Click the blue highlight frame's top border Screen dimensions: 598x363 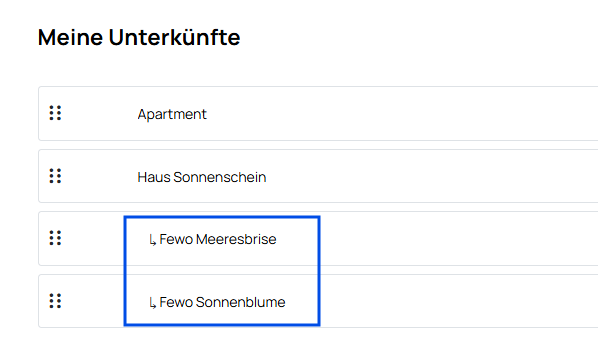222,217
